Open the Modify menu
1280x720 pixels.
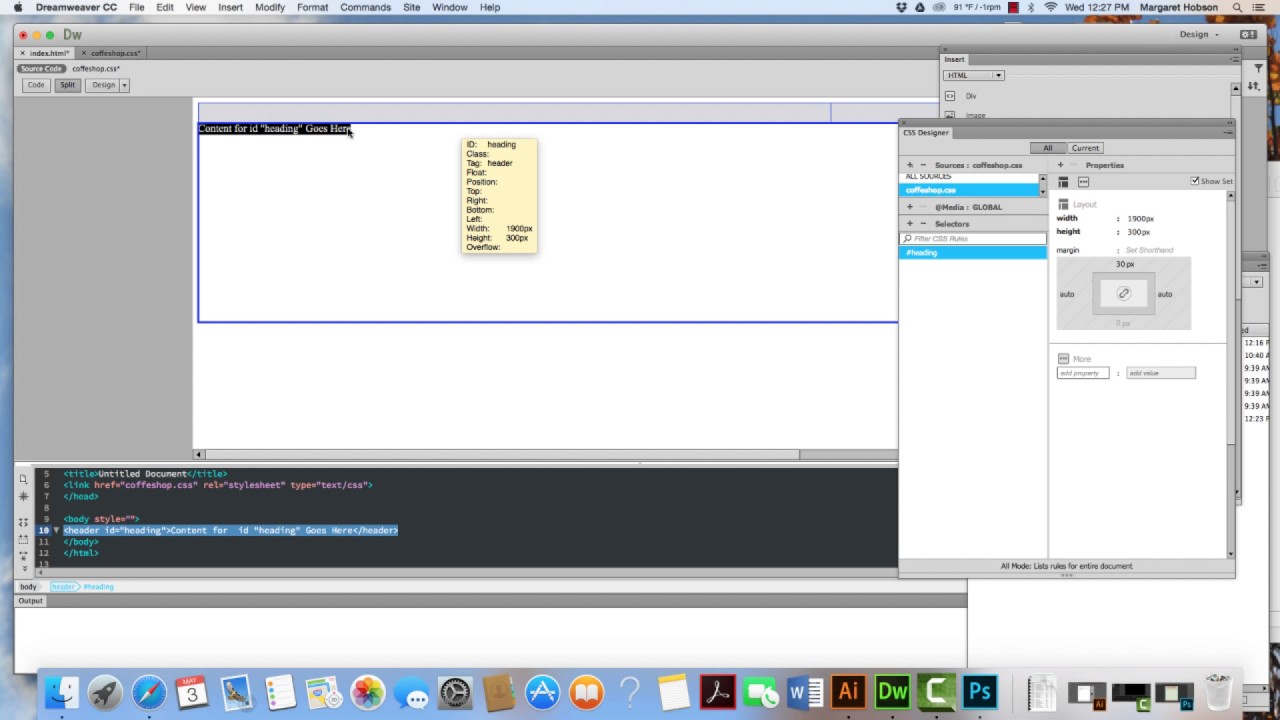point(269,7)
